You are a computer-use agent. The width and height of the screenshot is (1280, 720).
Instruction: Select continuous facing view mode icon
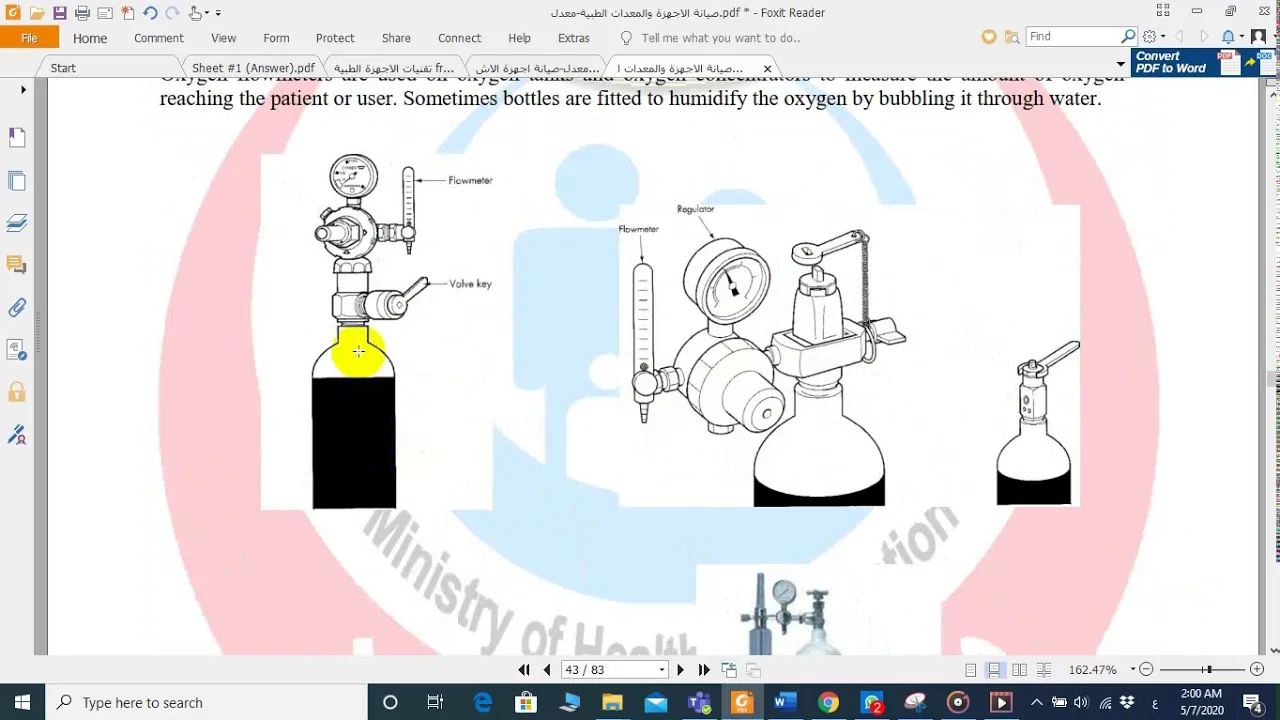(1043, 670)
